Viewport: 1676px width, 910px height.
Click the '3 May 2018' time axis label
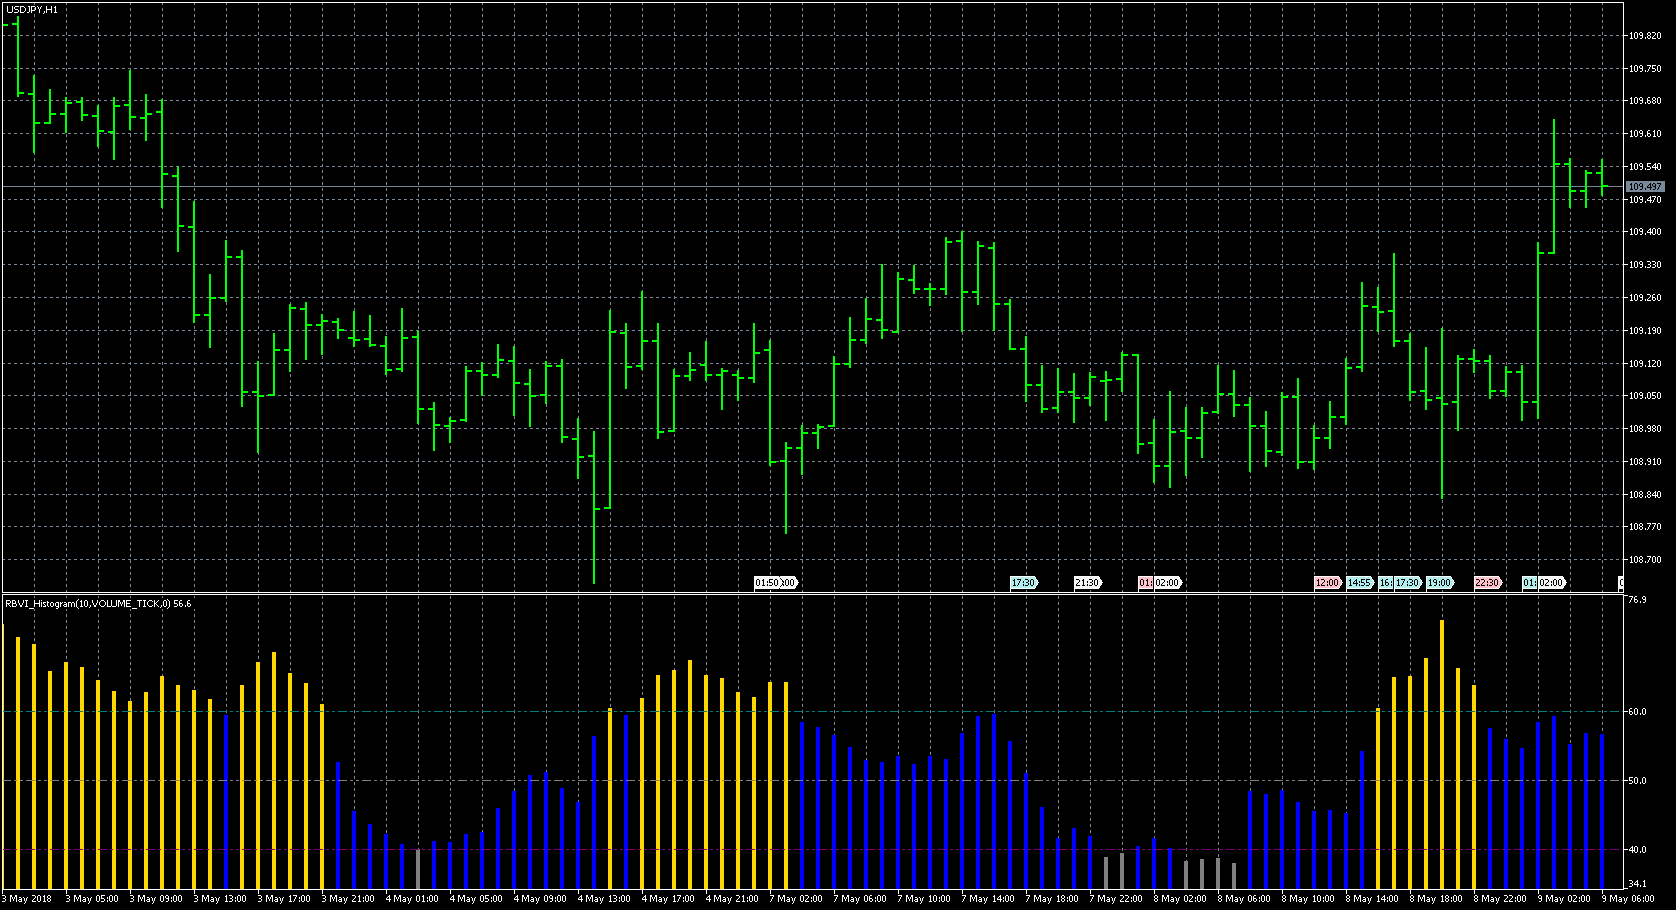30,899
